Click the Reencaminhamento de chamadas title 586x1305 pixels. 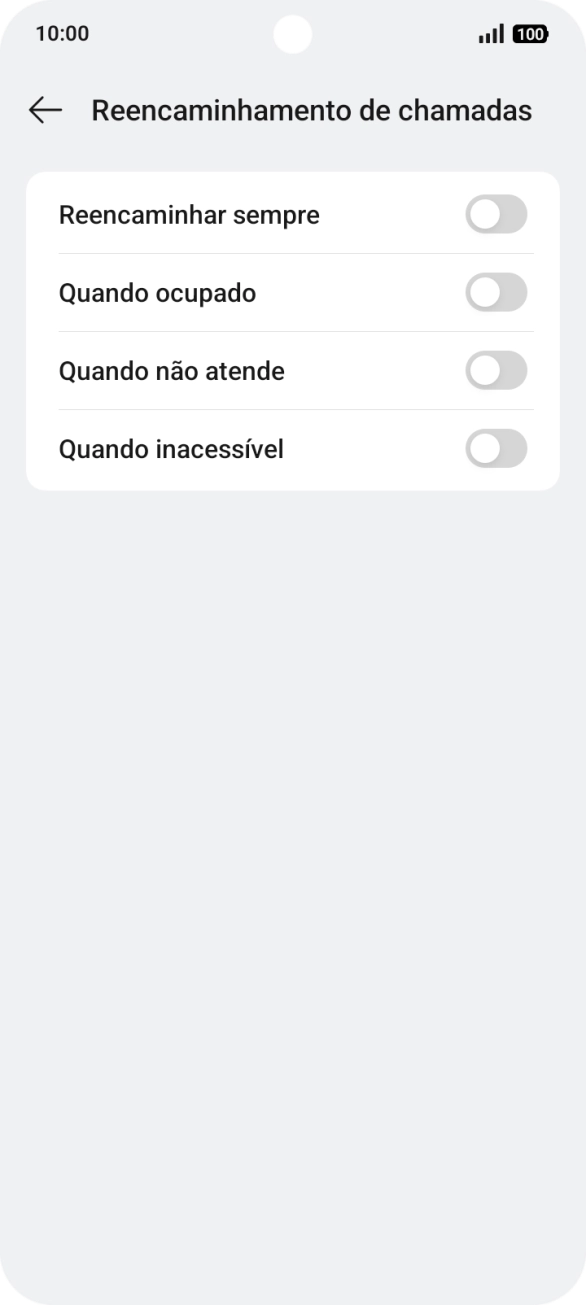pos(312,110)
